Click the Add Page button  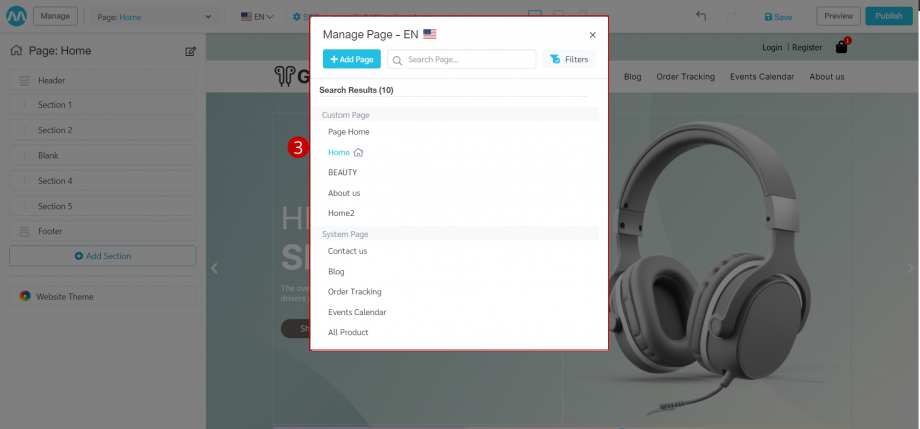[351, 60]
